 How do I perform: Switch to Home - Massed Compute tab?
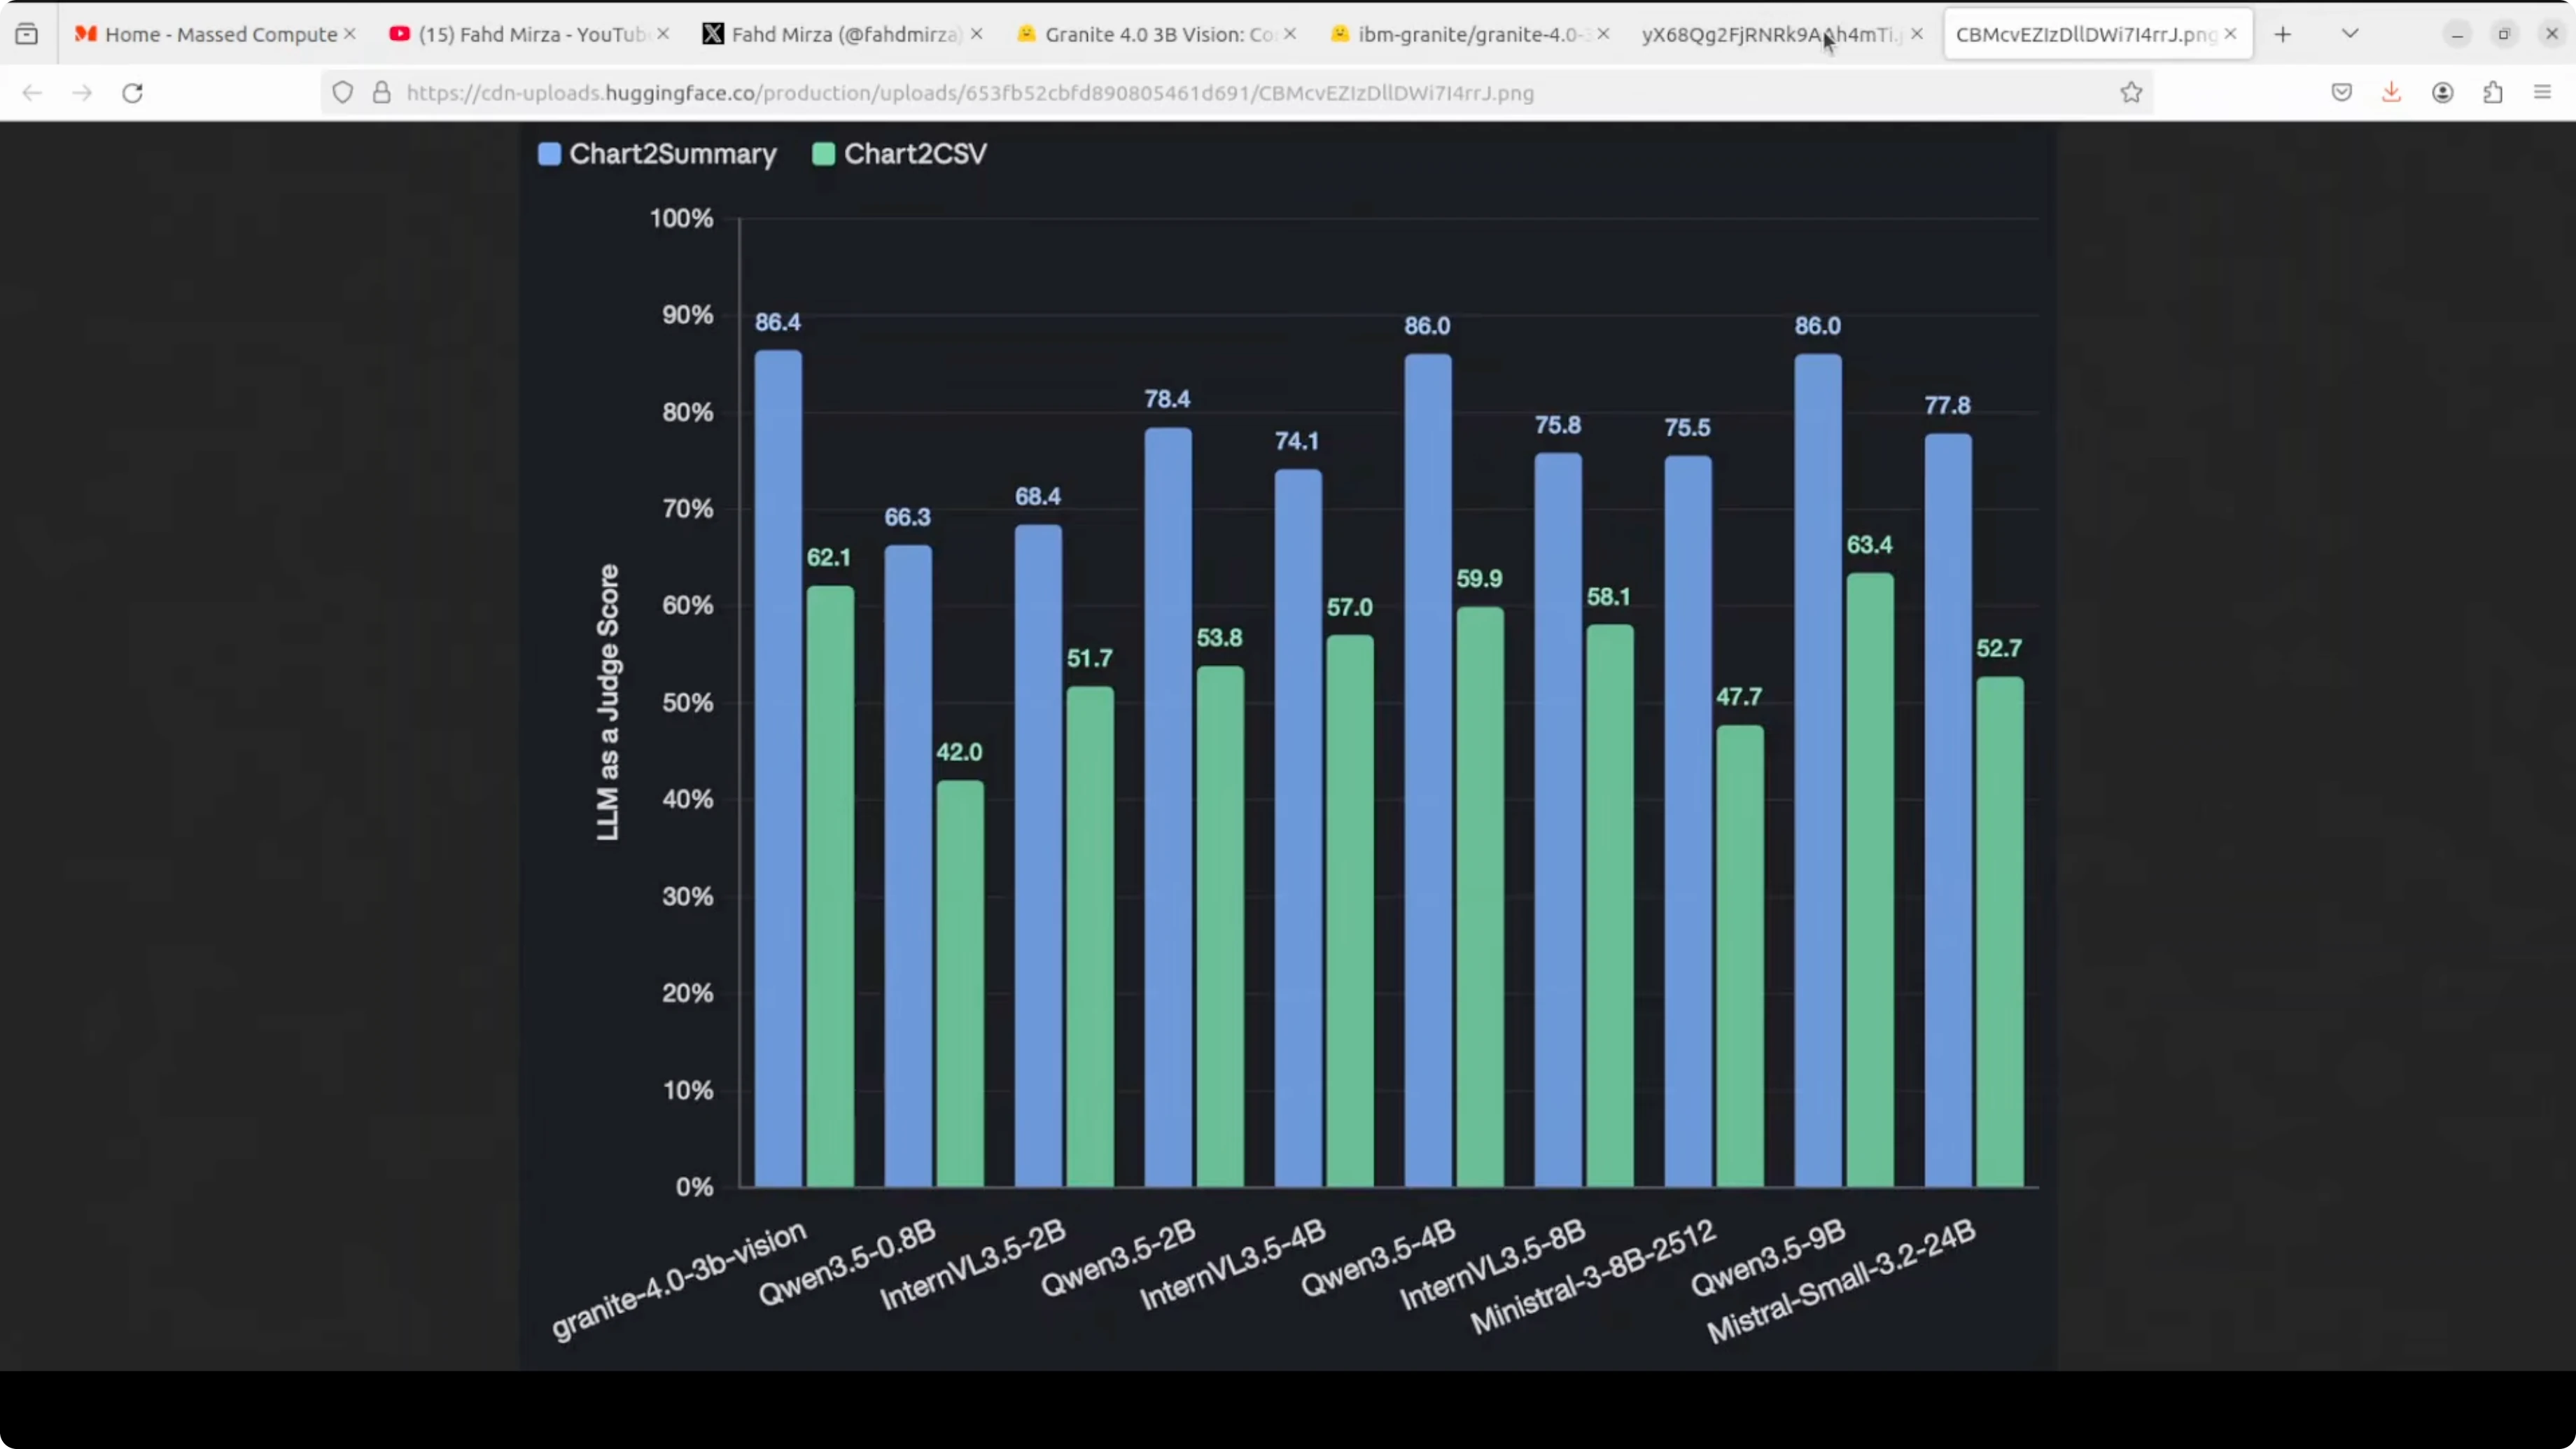(x=220, y=35)
